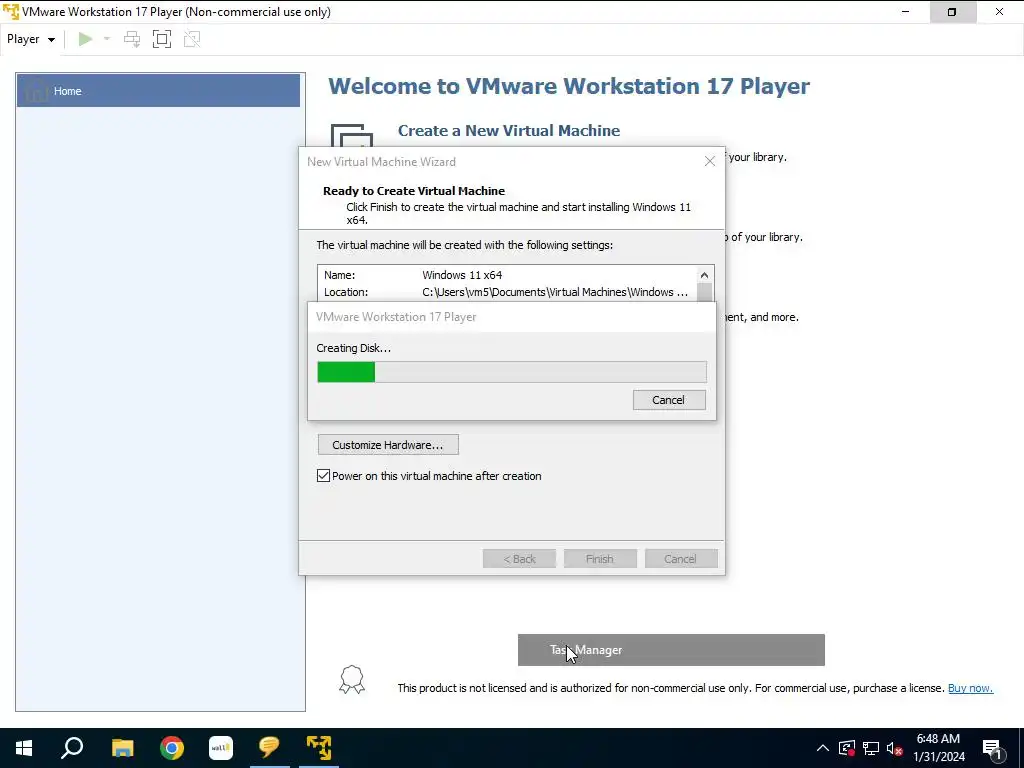Click the license ribbon badge icon
This screenshot has height=768, width=1024.
pyautogui.click(x=352, y=679)
